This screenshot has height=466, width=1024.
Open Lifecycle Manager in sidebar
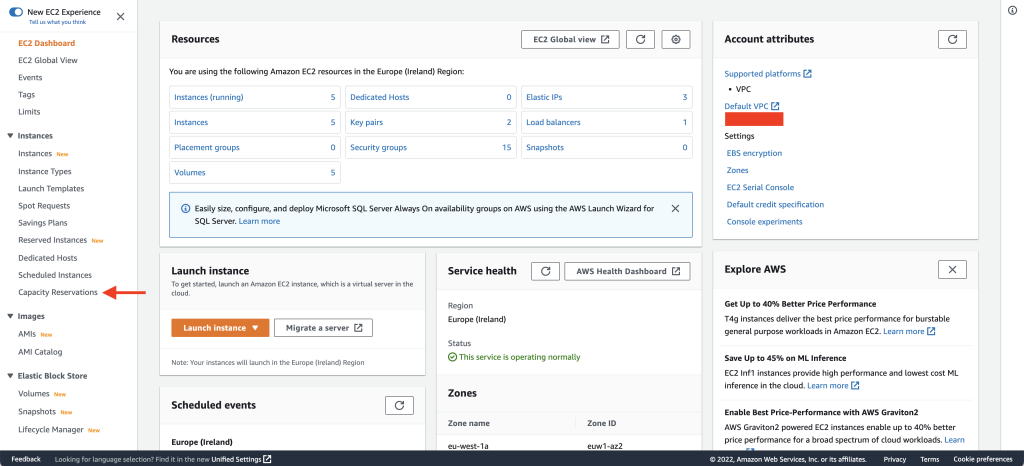pyautogui.click(x=51, y=429)
